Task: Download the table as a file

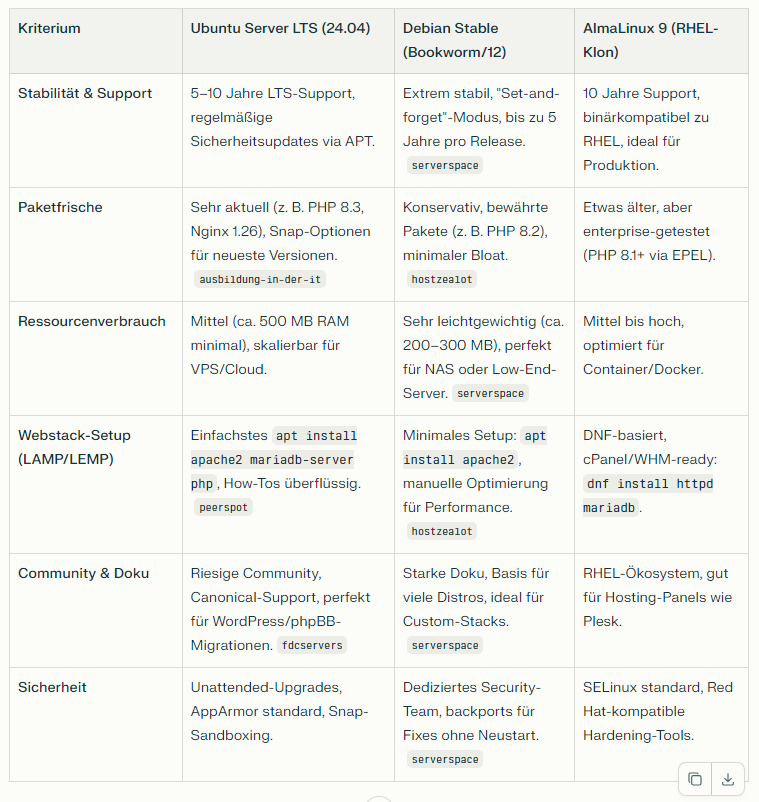Action: [x=728, y=779]
